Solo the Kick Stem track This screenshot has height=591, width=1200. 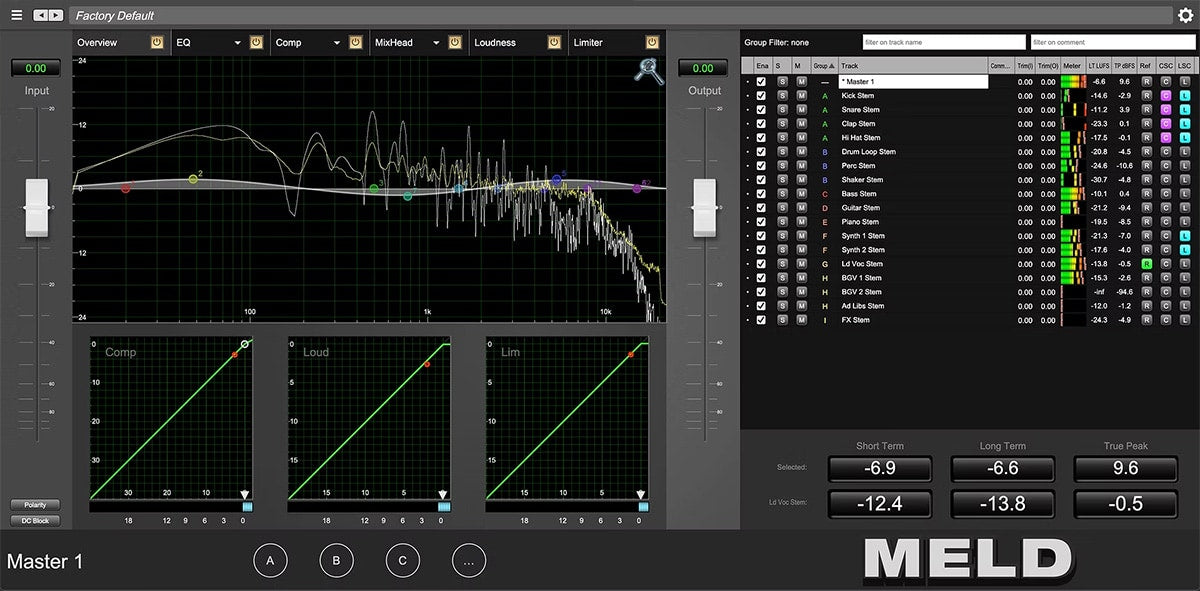[x=783, y=96]
